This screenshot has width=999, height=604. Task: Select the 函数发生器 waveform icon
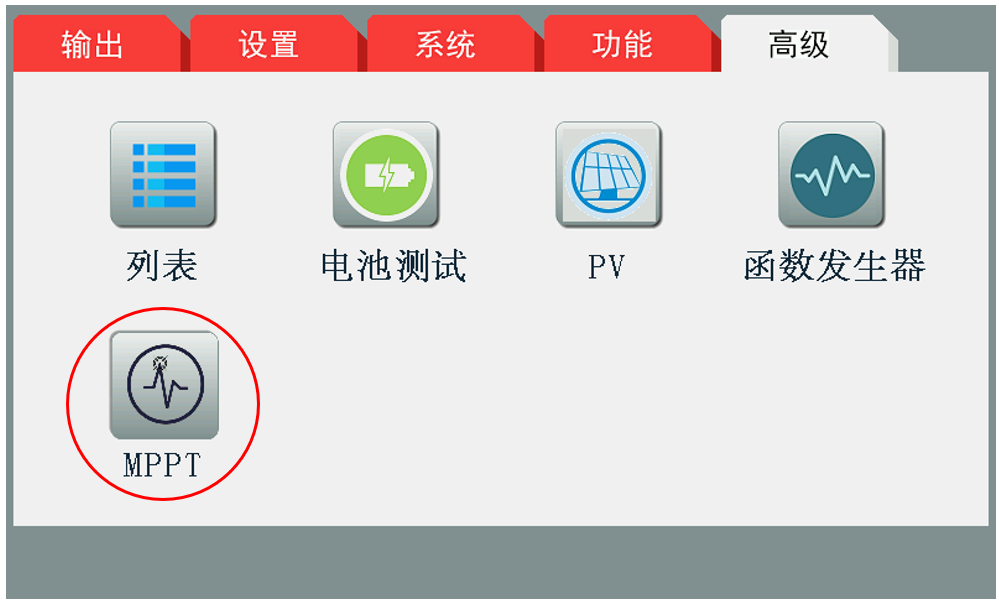coord(831,175)
